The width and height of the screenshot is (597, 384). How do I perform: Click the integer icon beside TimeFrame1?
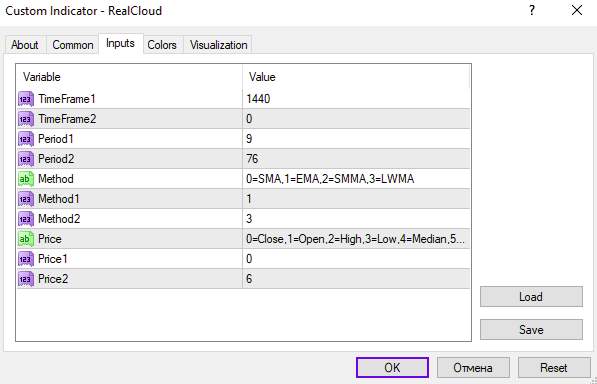[x=26, y=99]
